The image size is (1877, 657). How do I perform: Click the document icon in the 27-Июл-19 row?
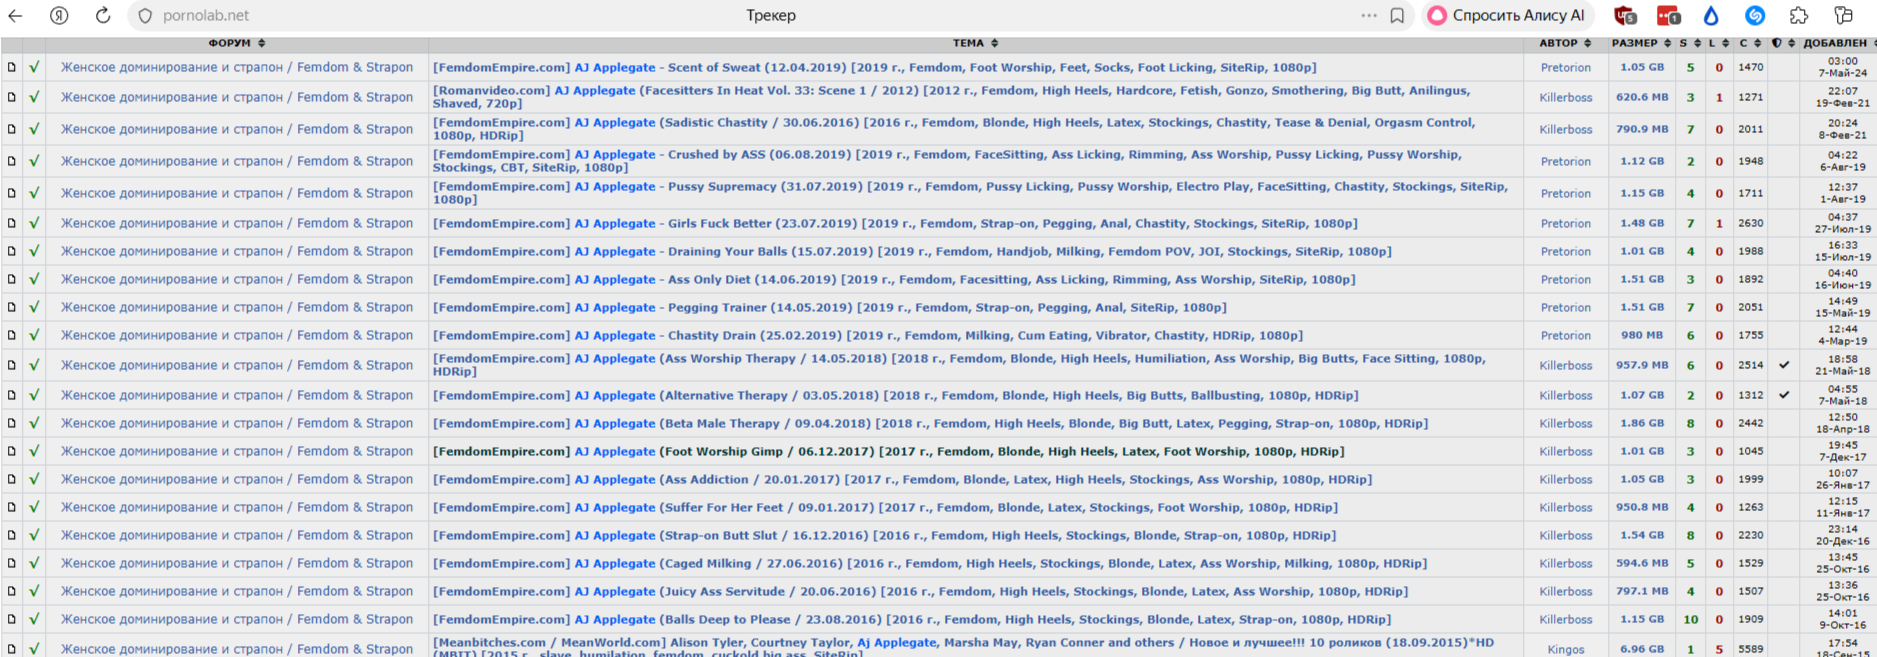tap(11, 223)
